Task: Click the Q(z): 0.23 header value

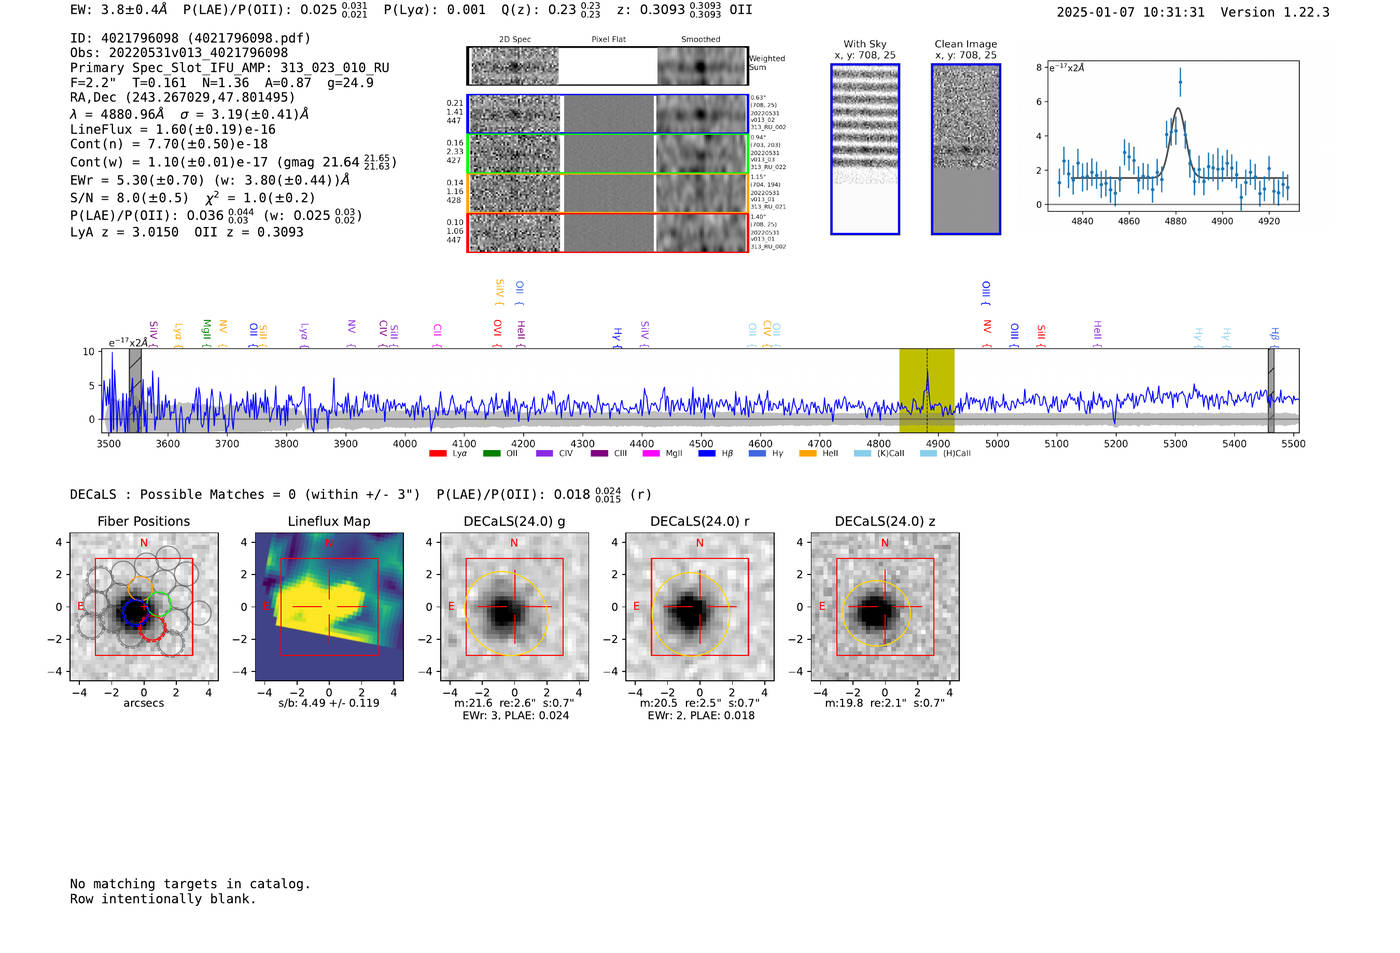Action: (551, 10)
